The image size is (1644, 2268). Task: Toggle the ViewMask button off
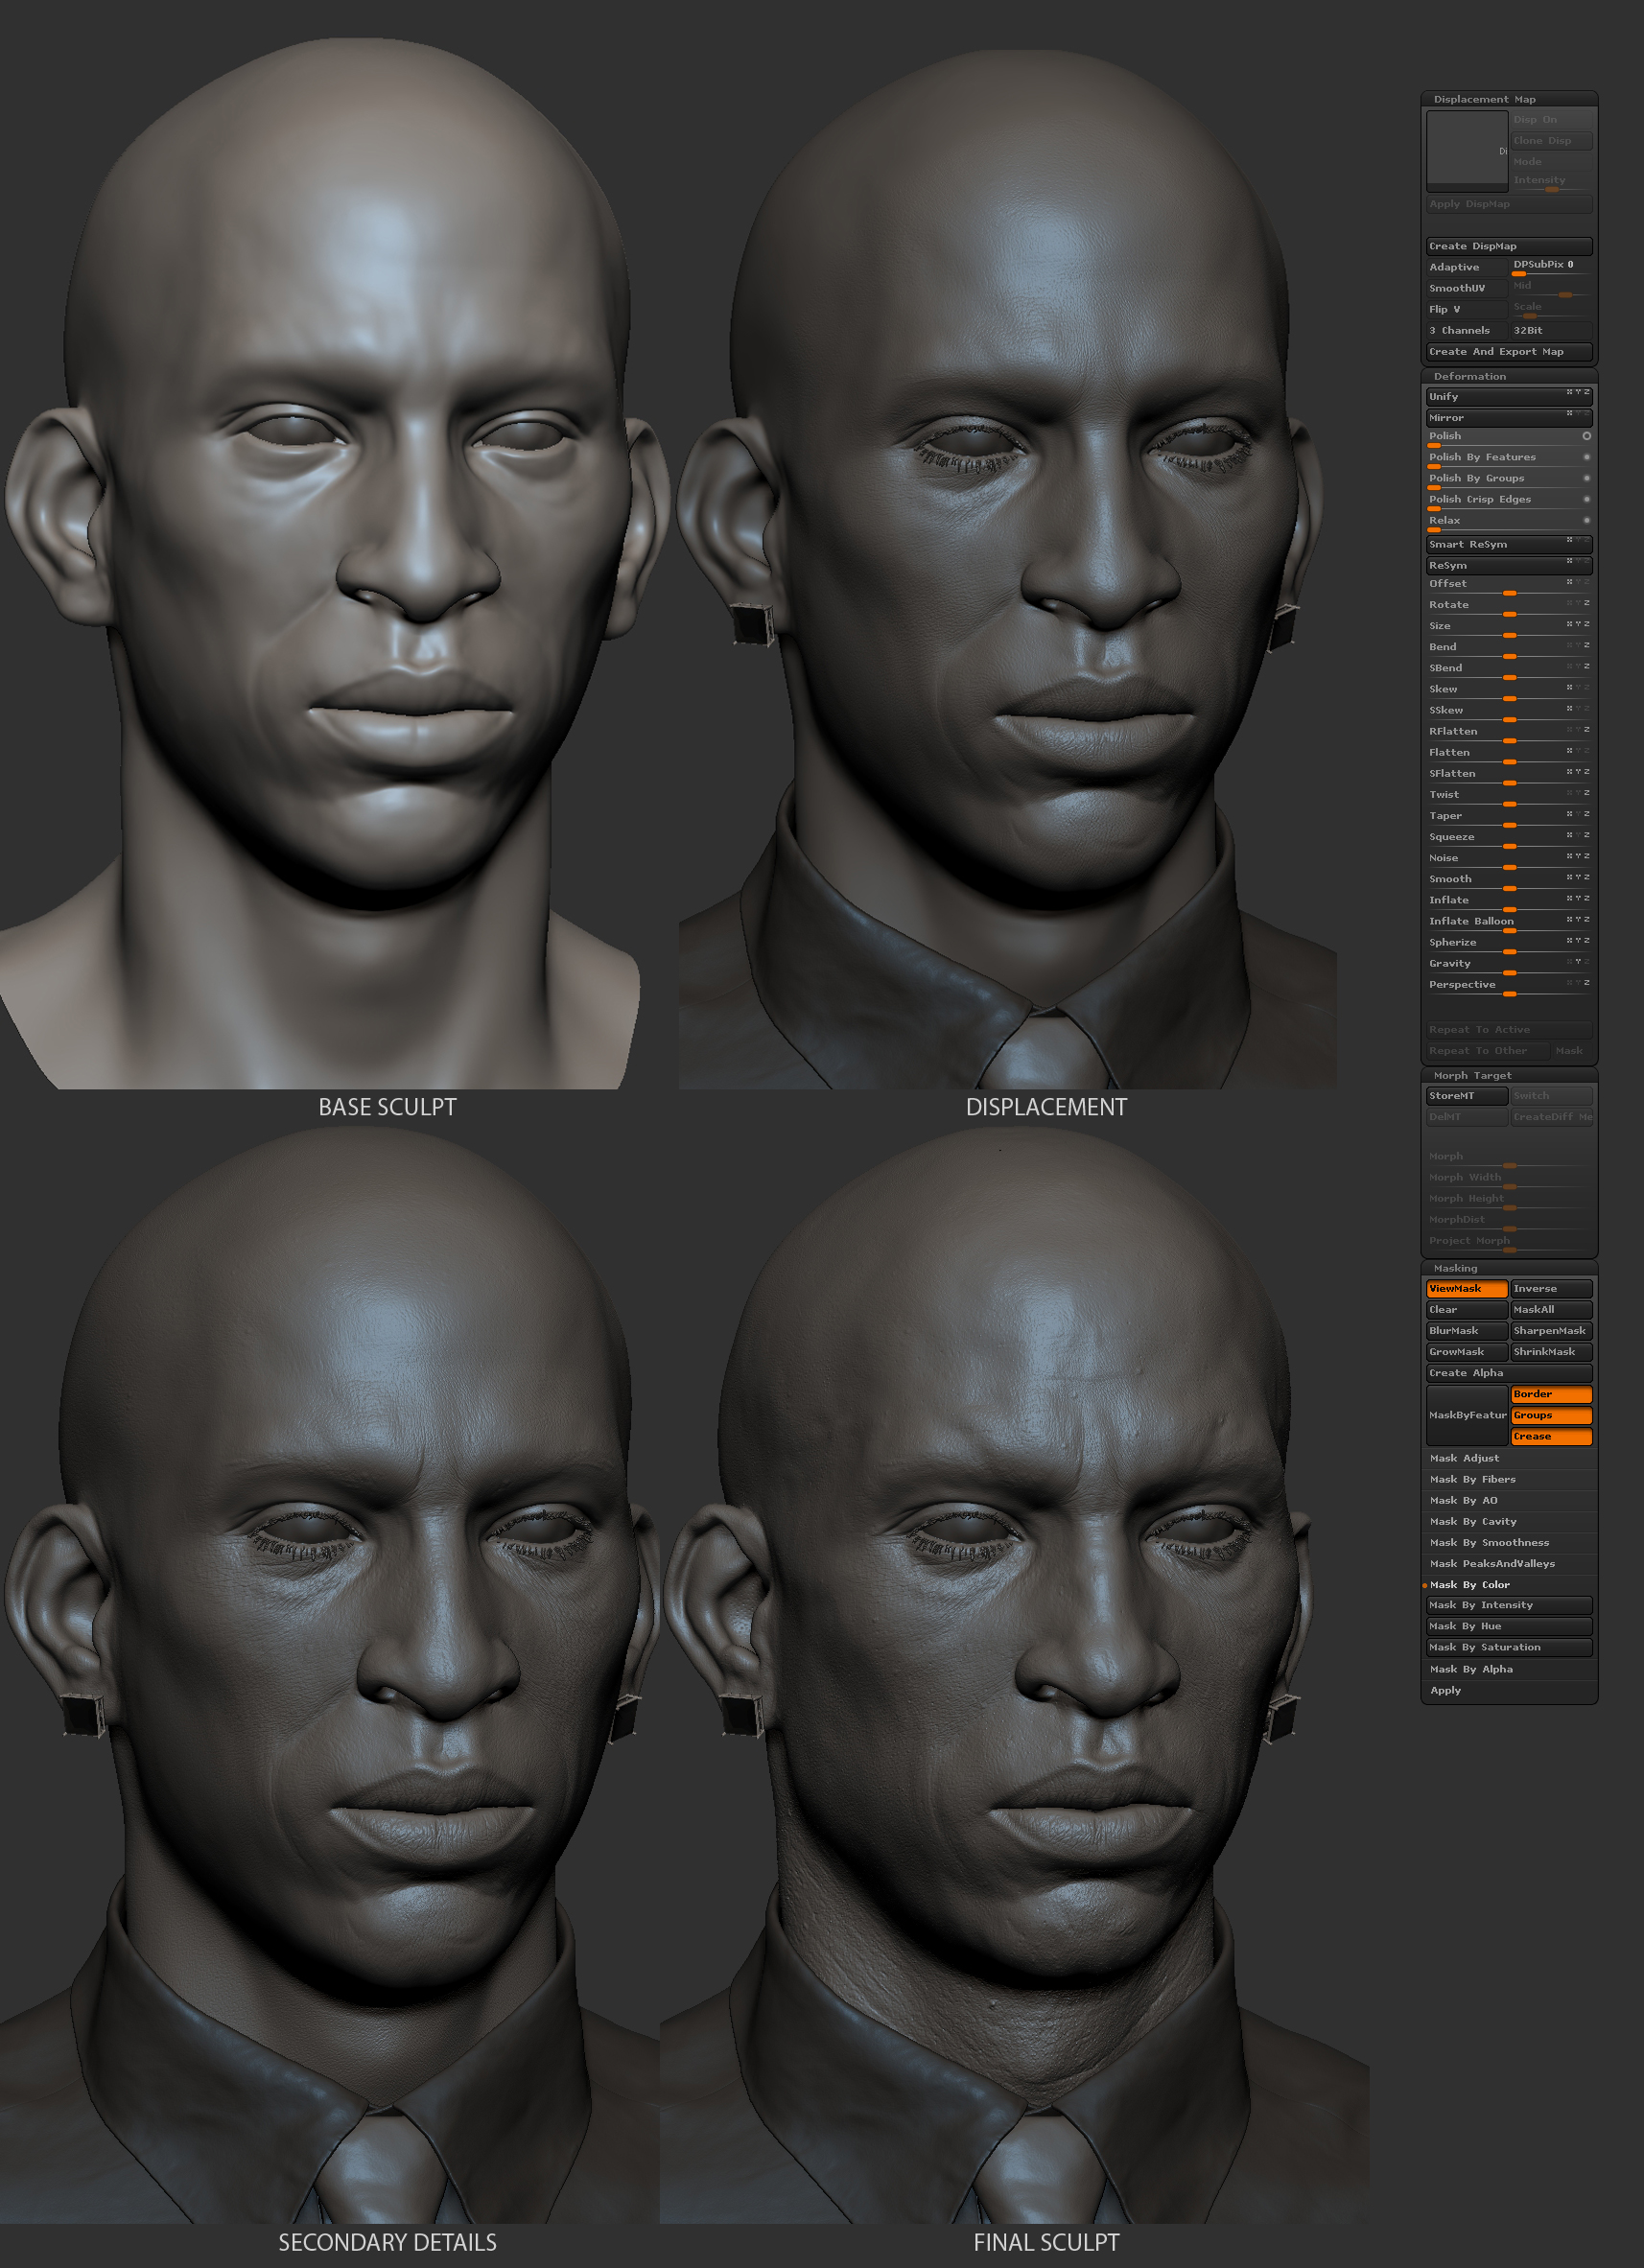(1466, 1289)
